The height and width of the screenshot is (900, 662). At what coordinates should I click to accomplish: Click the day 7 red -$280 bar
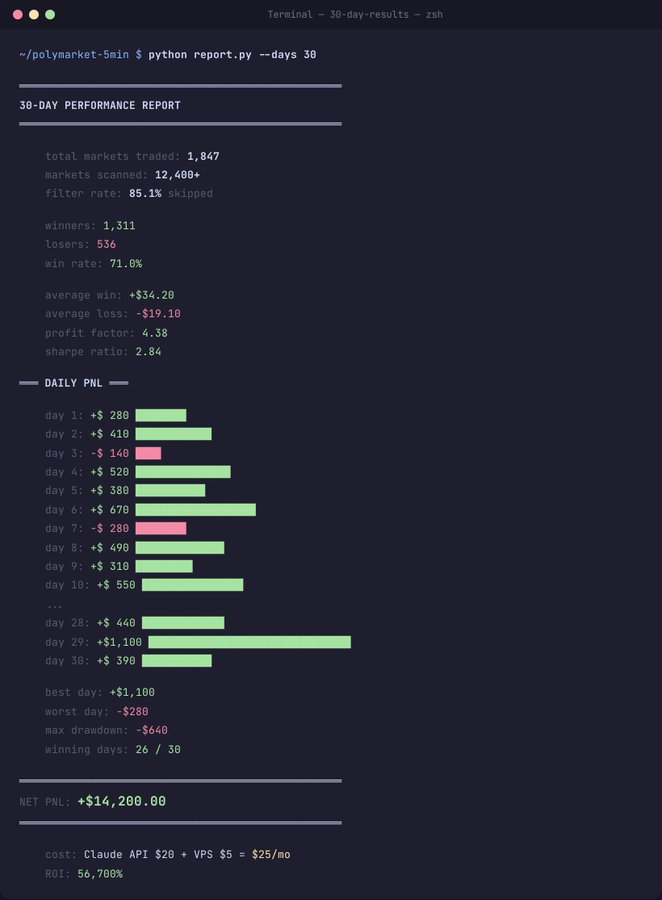point(161,528)
